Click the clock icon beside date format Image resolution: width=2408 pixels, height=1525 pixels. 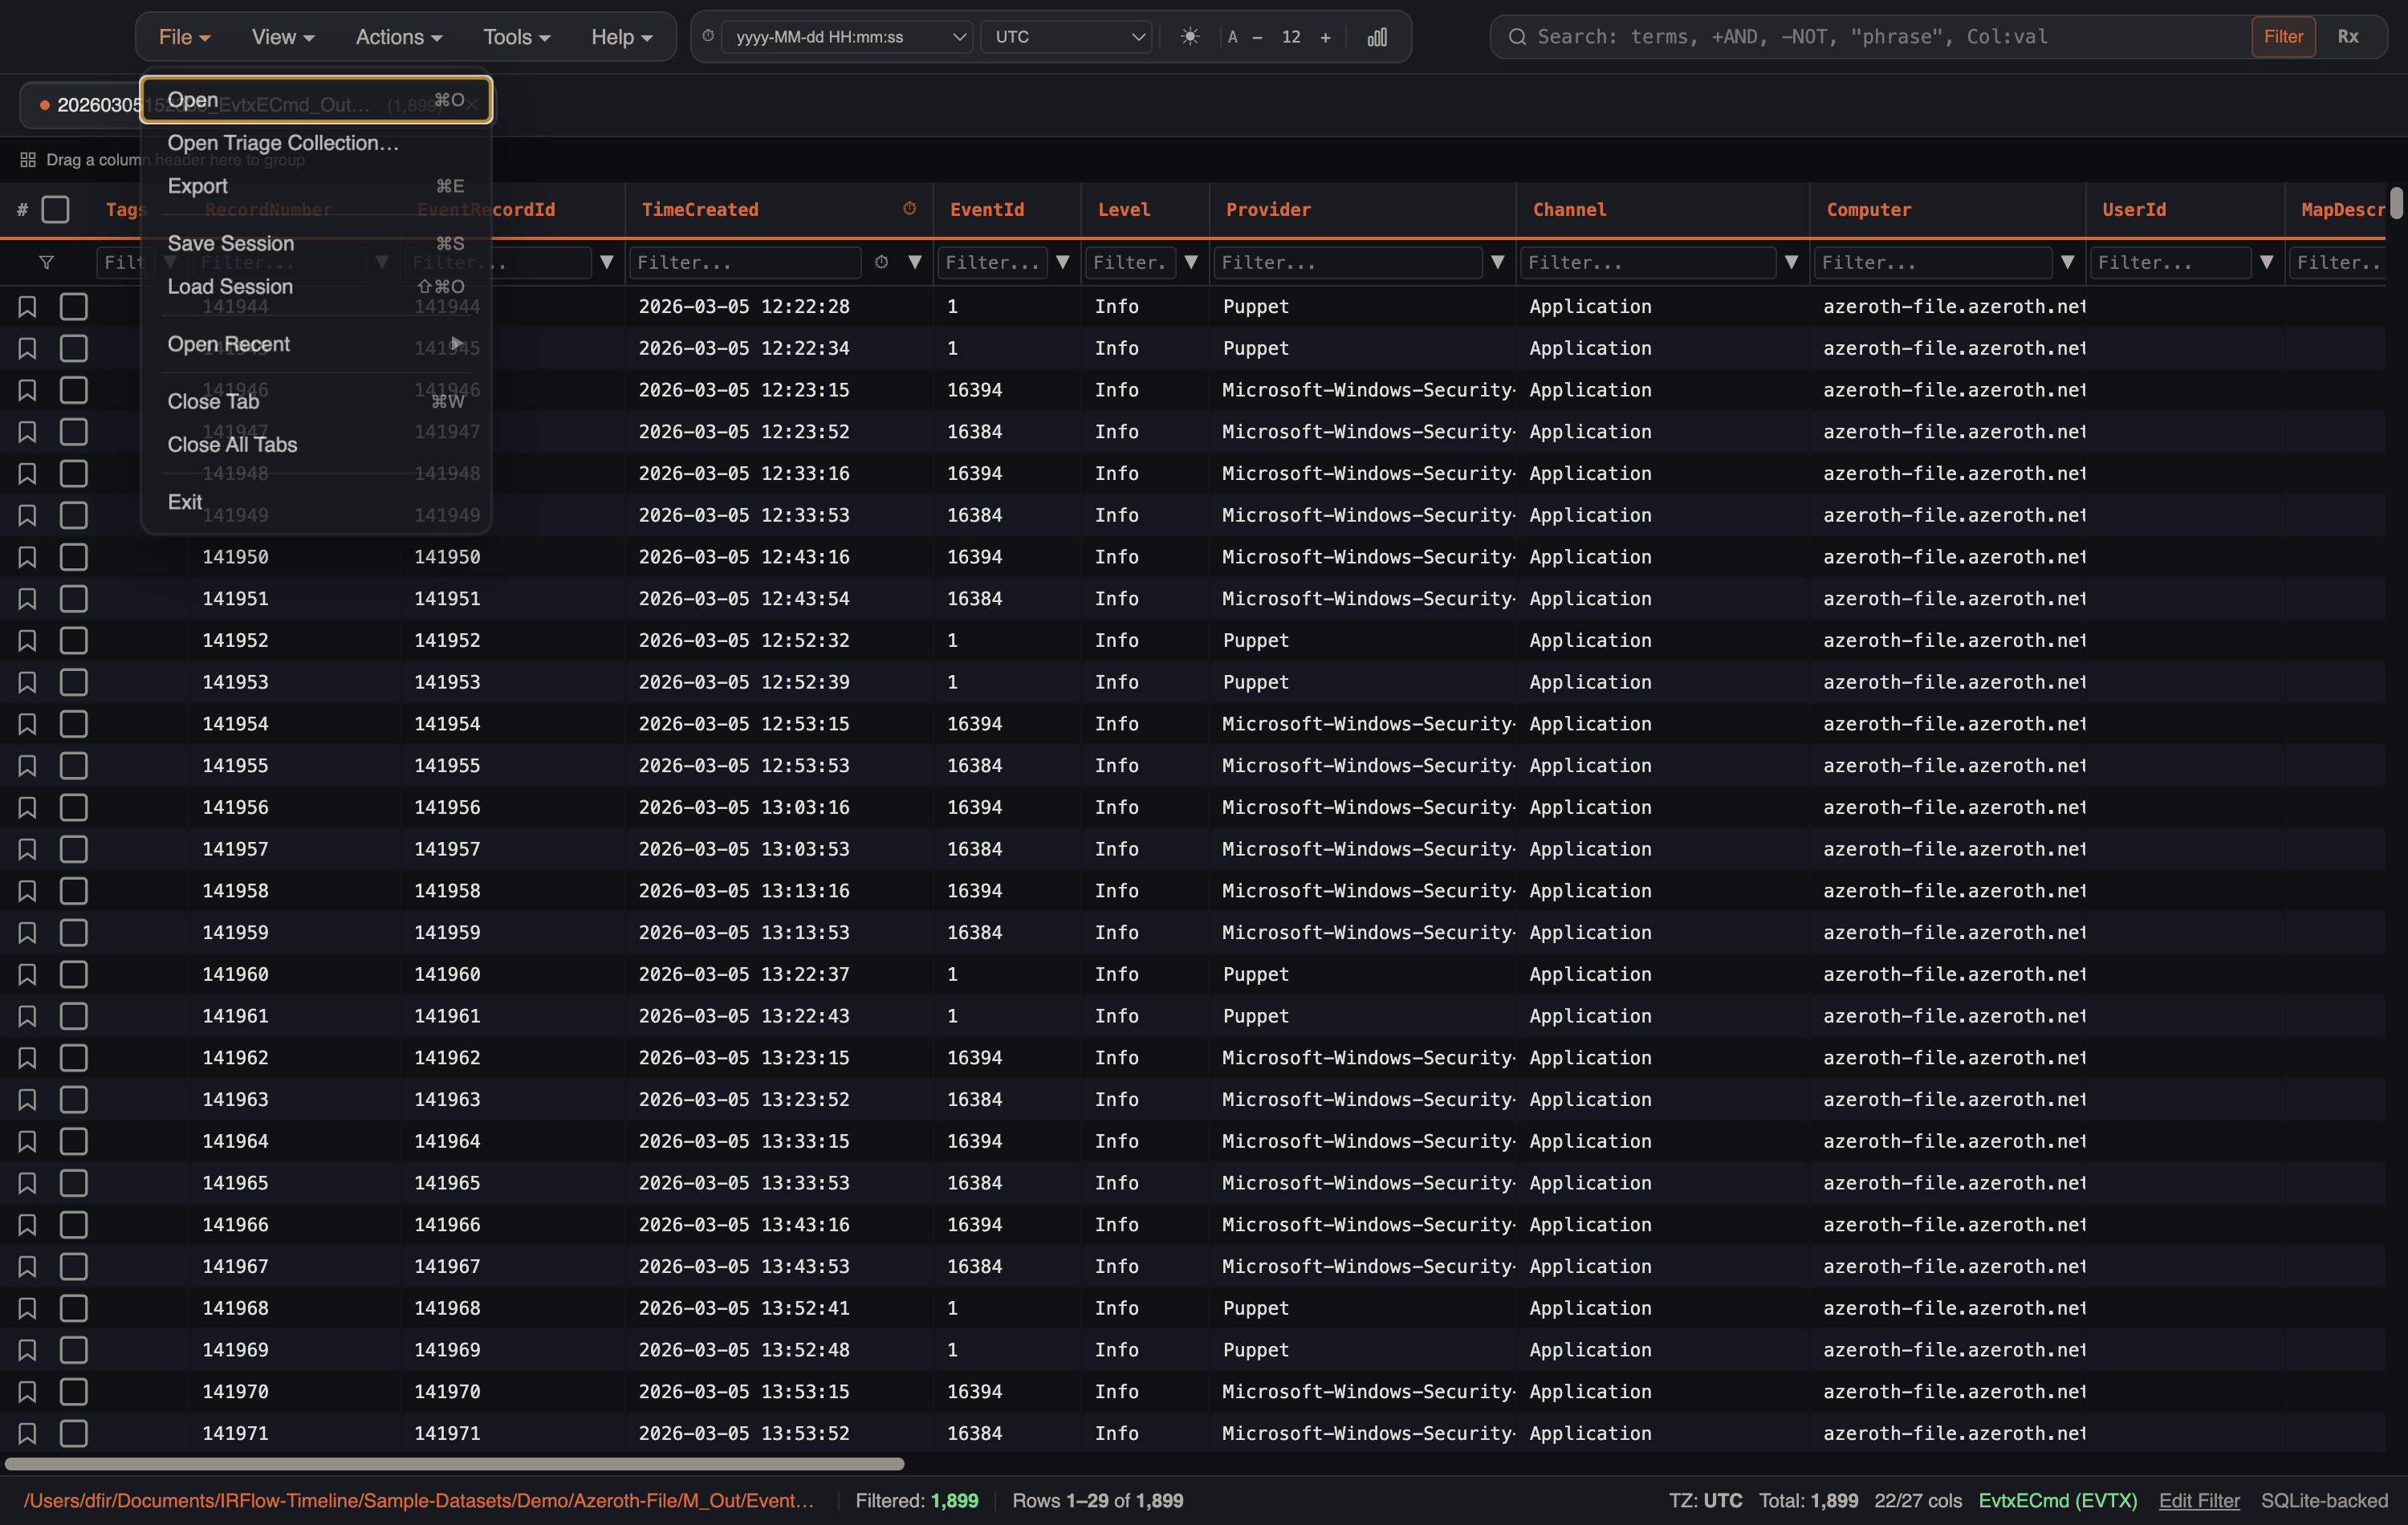[x=708, y=36]
